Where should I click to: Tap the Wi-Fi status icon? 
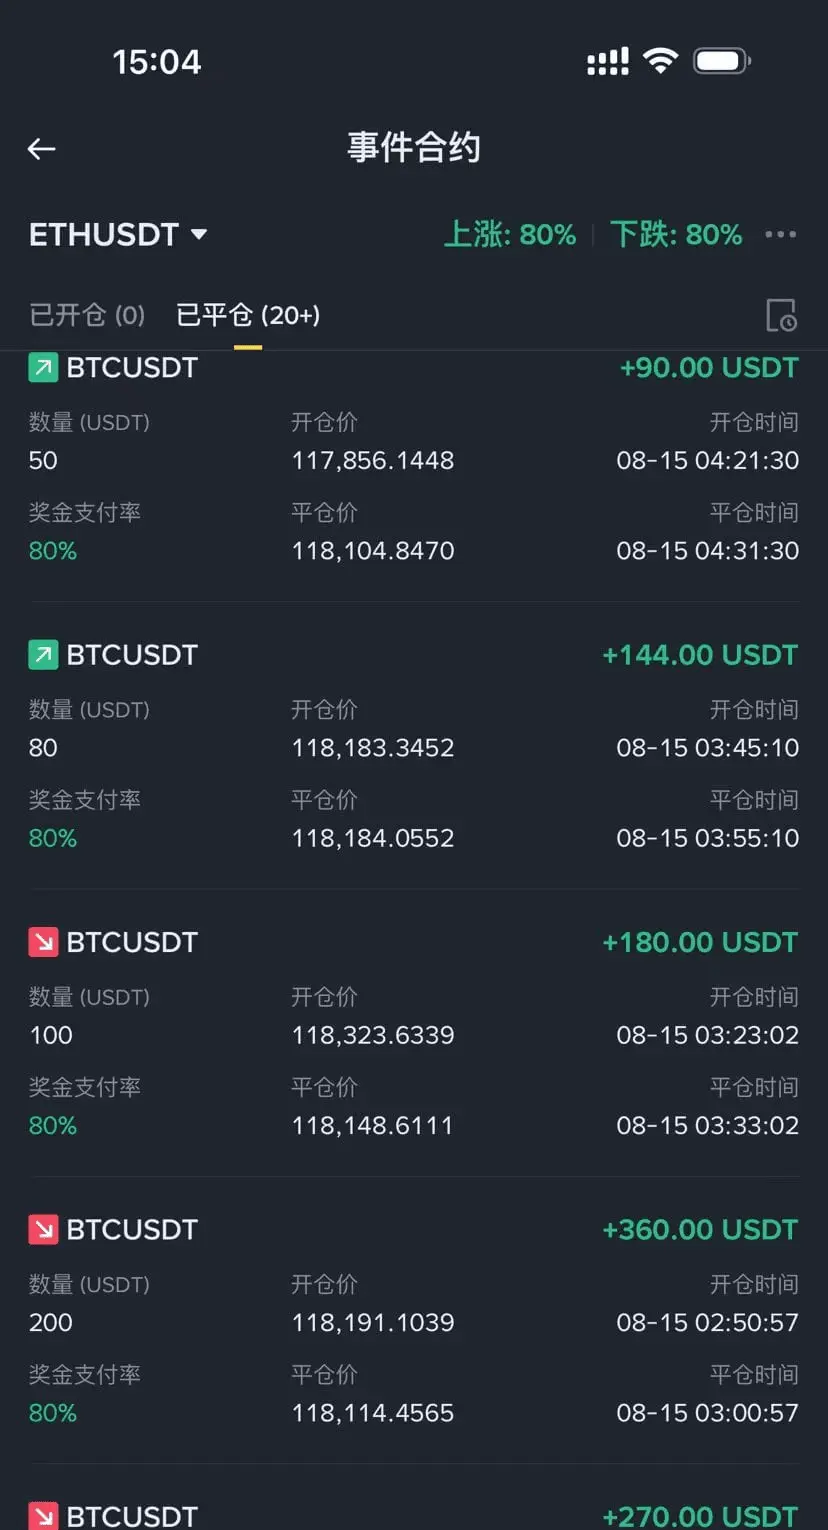[x=660, y=61]
